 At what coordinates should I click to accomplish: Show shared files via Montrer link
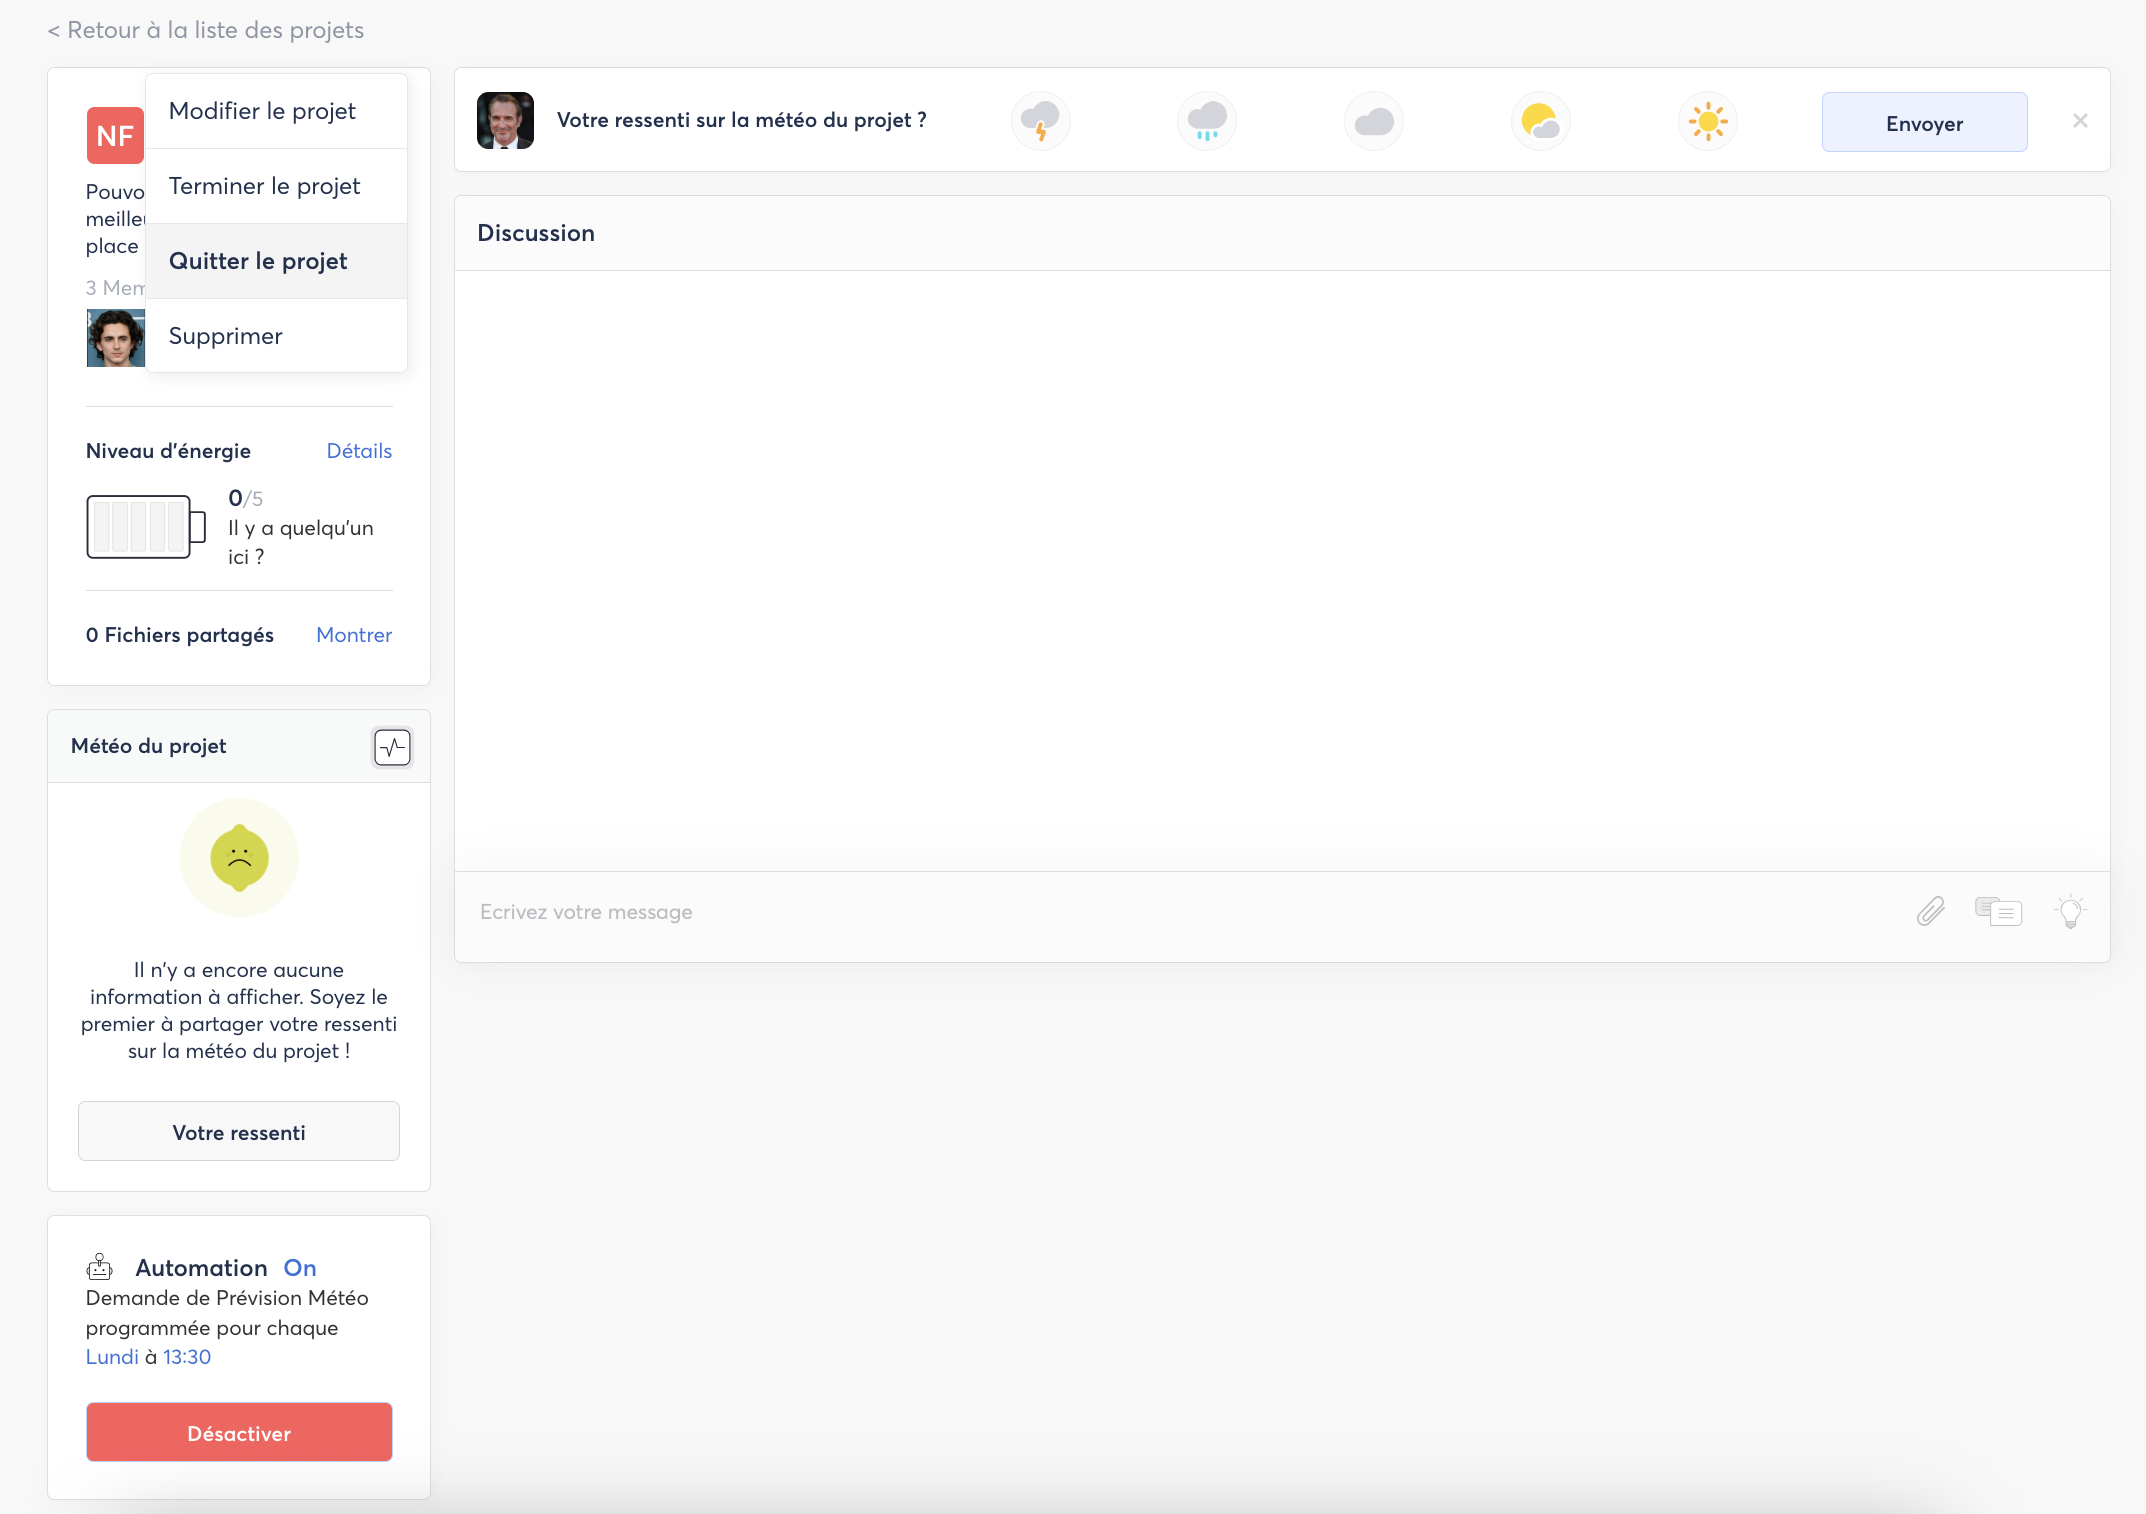[x=354, y=635]
